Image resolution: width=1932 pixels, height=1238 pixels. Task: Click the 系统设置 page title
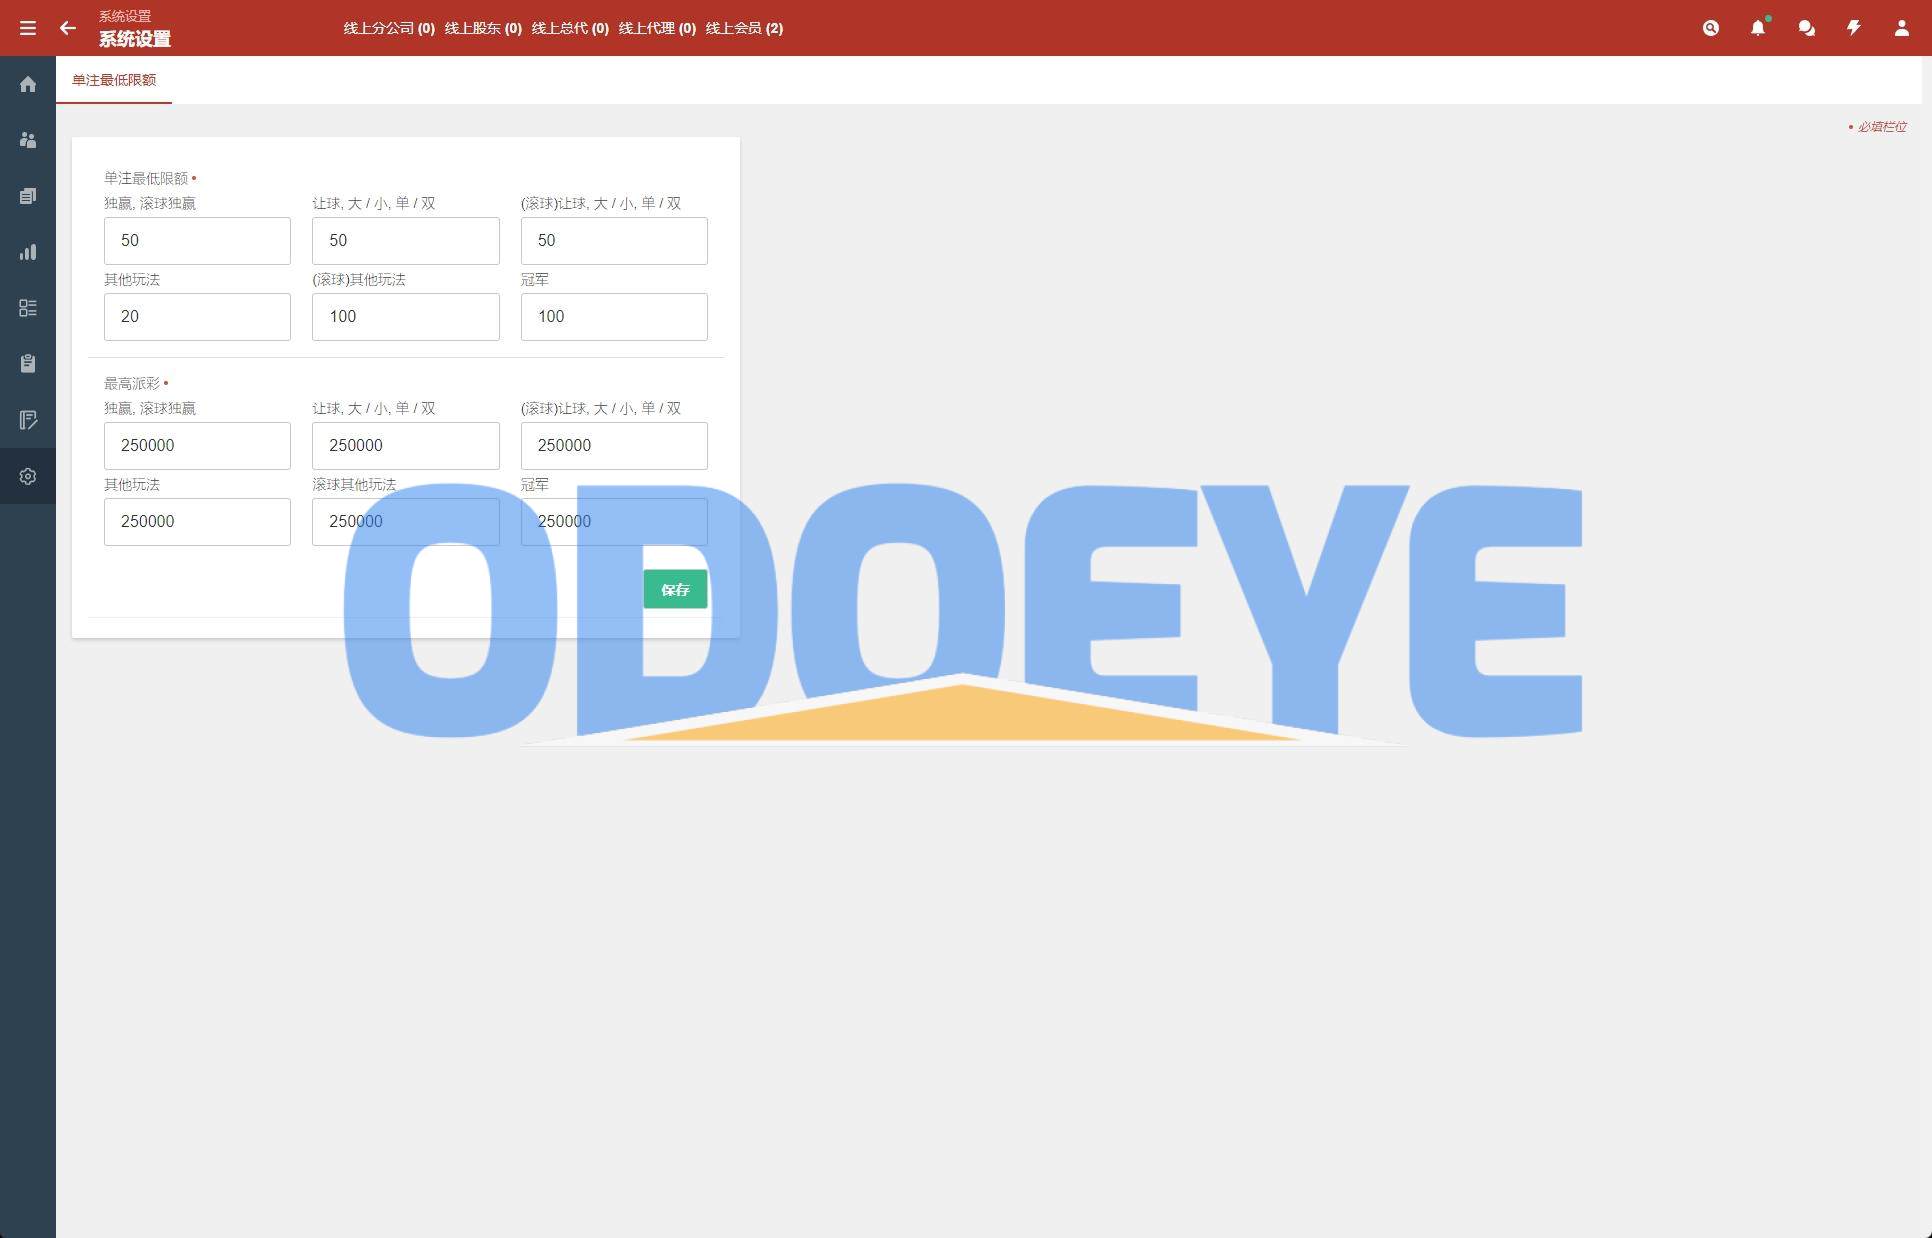134,39
